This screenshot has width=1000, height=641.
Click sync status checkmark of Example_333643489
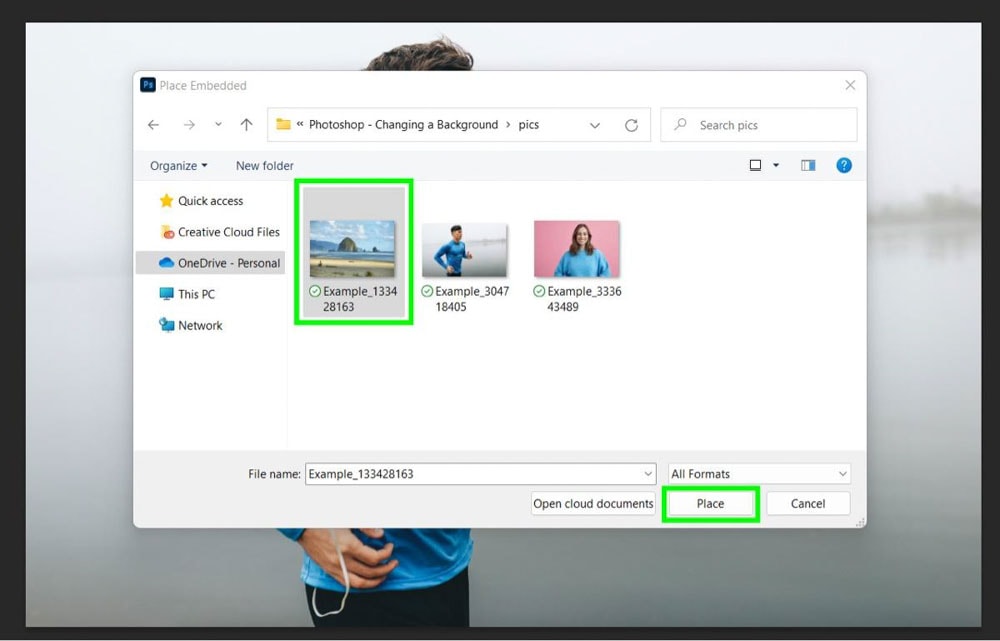[x=539, y=291]
